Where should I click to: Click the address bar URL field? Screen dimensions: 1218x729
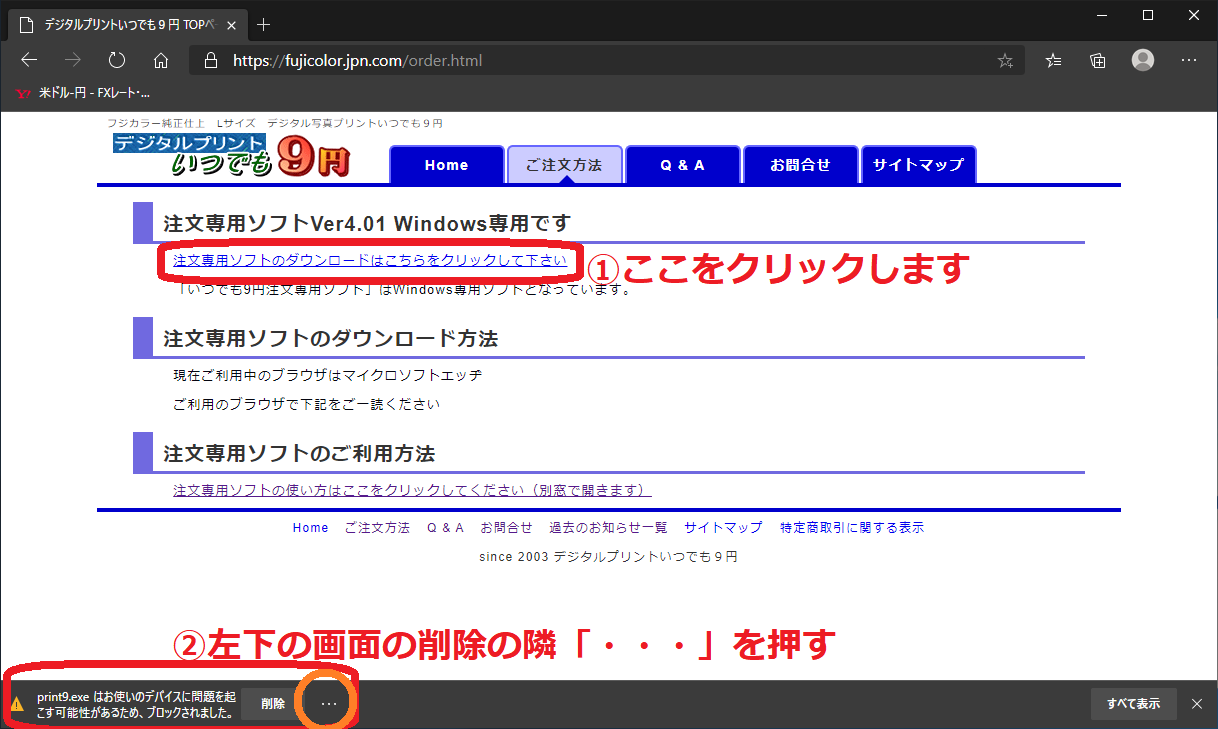pyautogui.click(x=600, y=61)
